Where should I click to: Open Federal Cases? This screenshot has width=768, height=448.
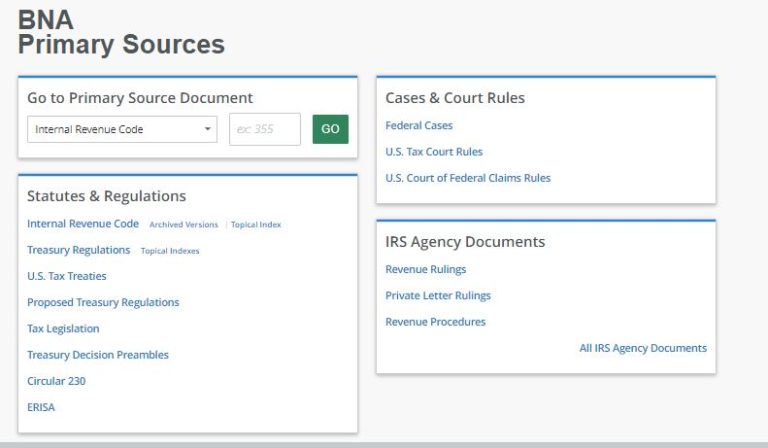pos(419,126)
